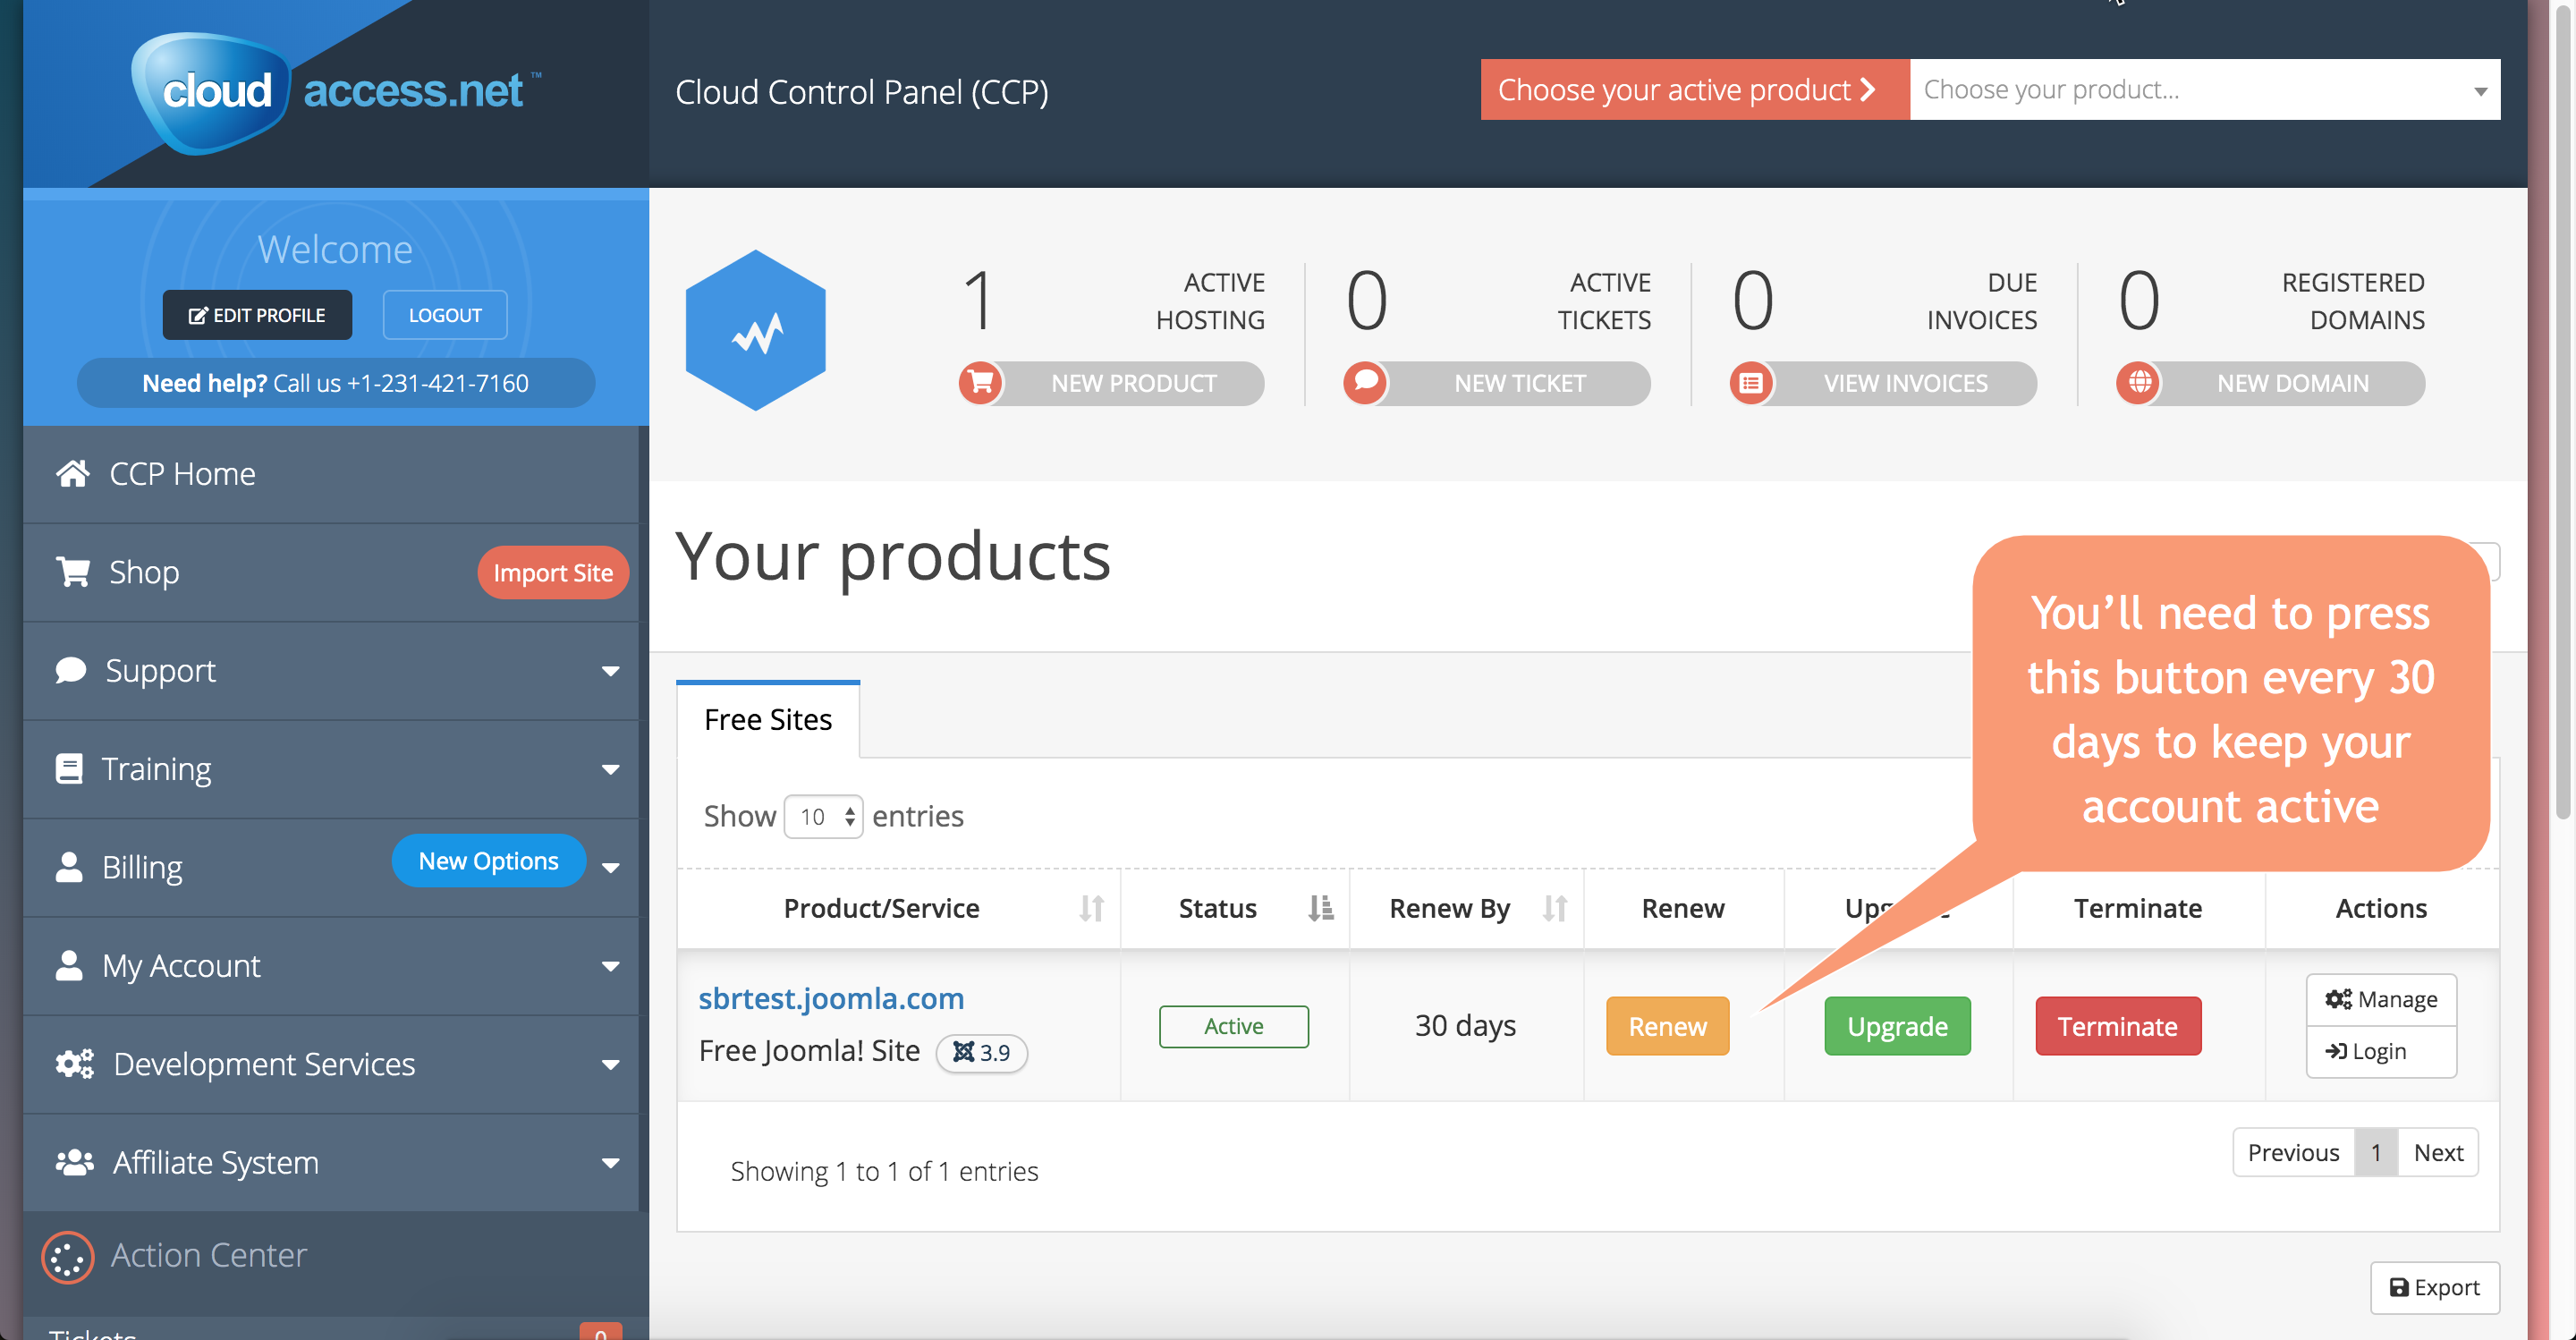Sort by Product/Service column arrows
This screenshot has width=2576, height=1340.
(x=1091, y=908)
